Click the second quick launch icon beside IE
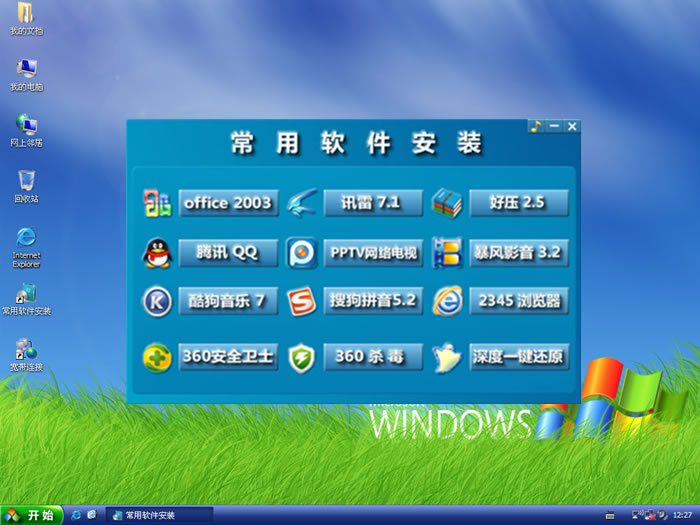 point(92,515)
